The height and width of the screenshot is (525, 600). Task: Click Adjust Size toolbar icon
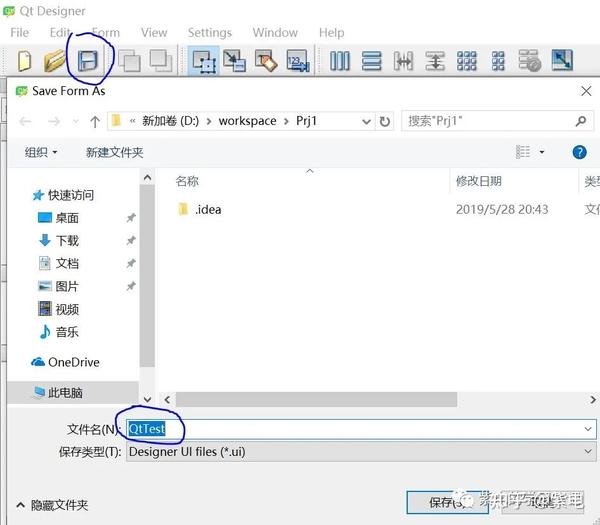coord(562,60)
